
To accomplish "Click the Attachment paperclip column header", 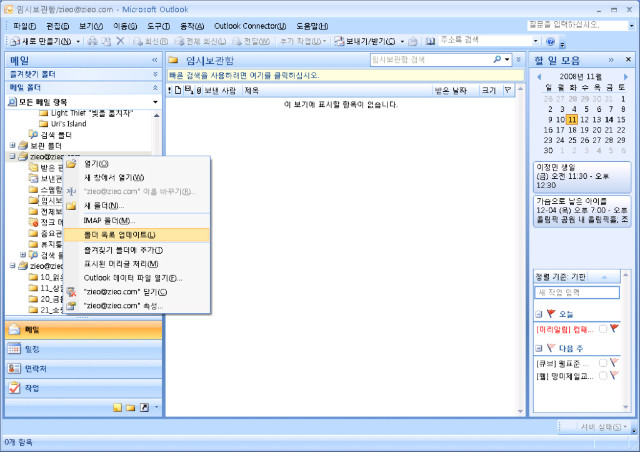I will pos(199,90).
